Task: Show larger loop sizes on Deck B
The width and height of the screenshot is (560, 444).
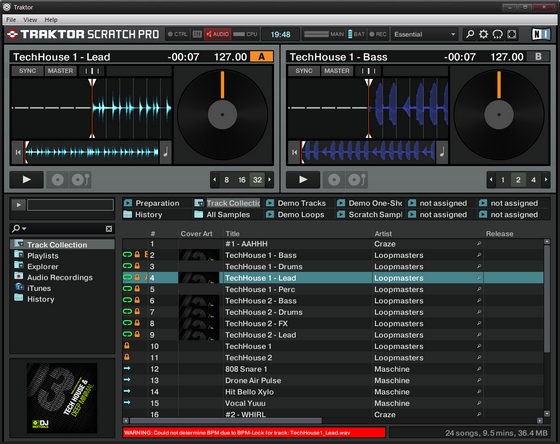Action: pos(546,180)
